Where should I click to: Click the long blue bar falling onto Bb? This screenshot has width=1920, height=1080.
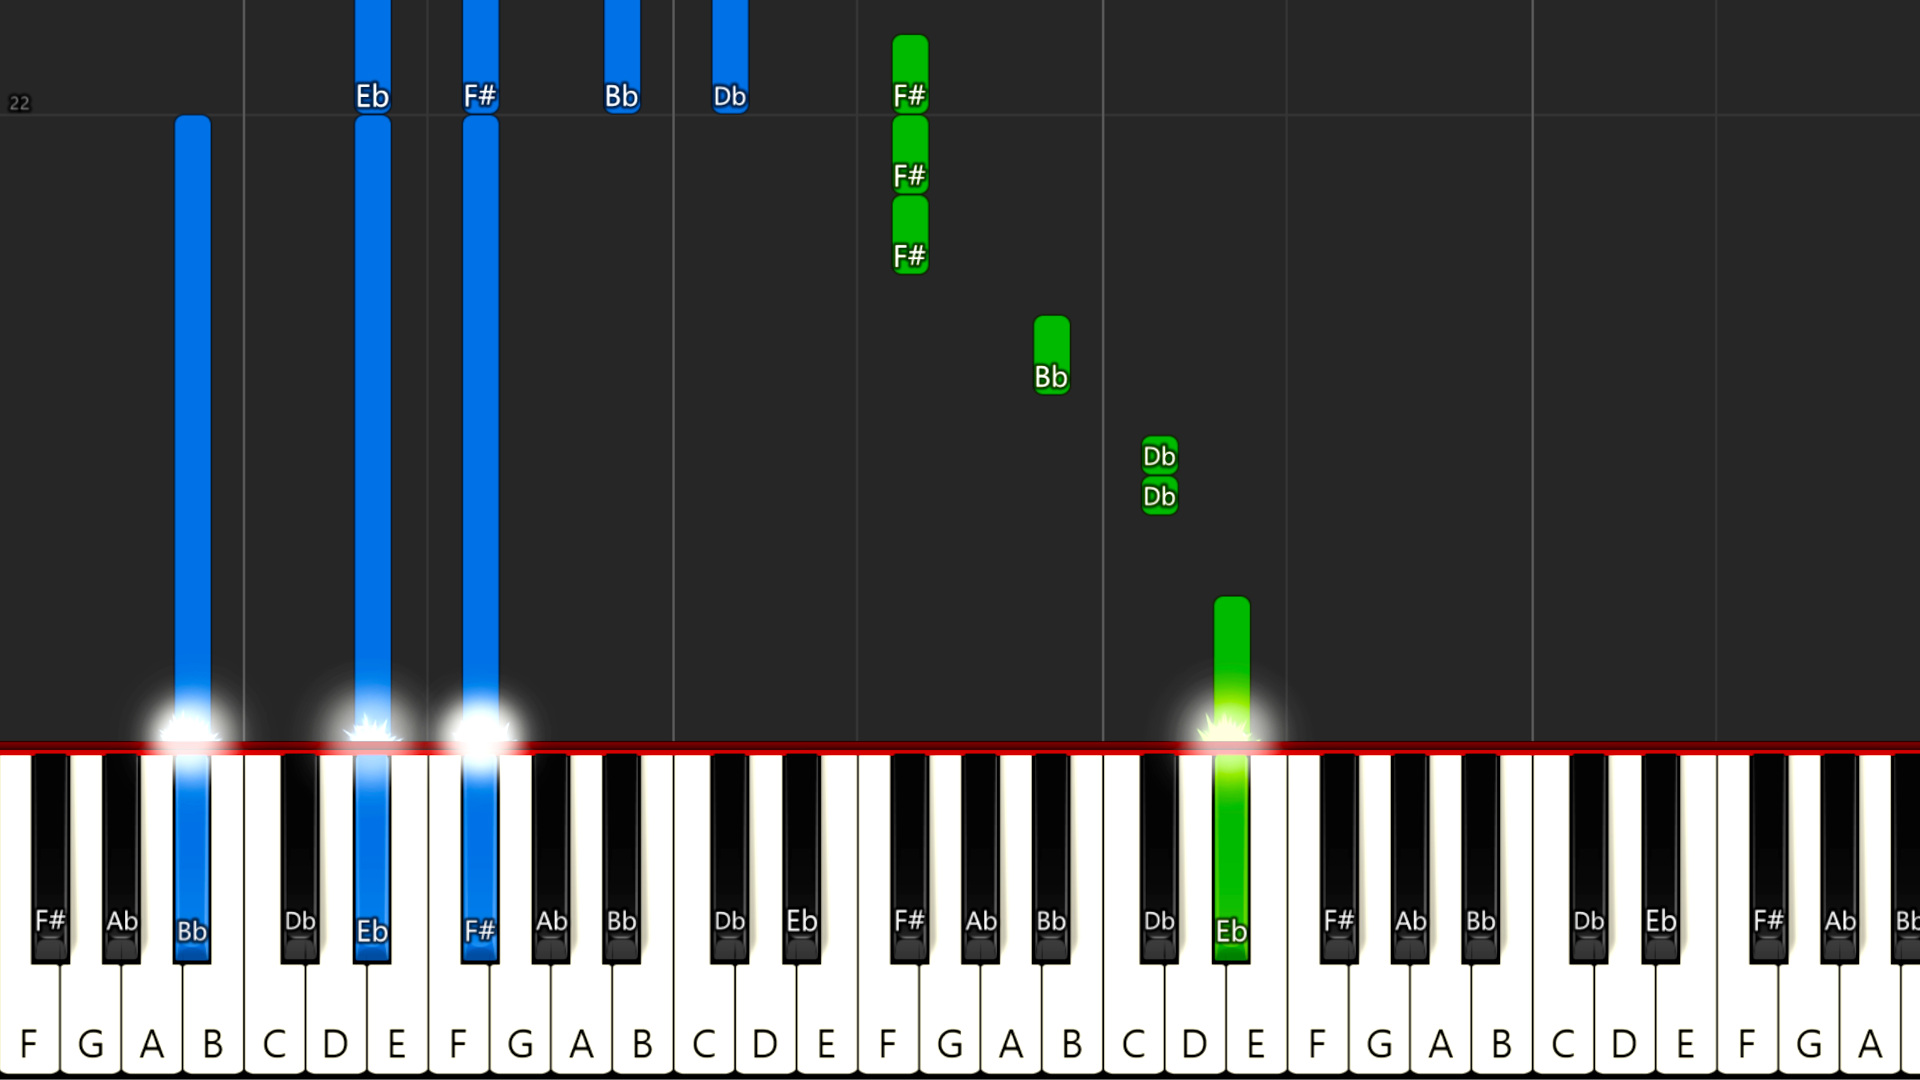point(192,430)
